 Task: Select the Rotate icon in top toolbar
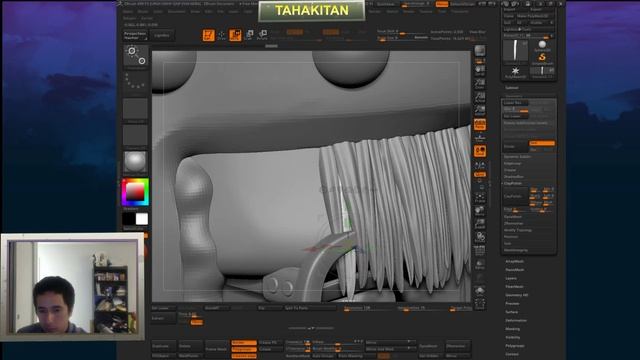coord(262,35)
